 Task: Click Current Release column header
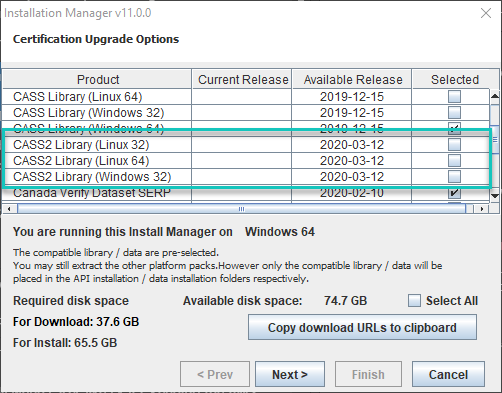[x=243, y=79]
